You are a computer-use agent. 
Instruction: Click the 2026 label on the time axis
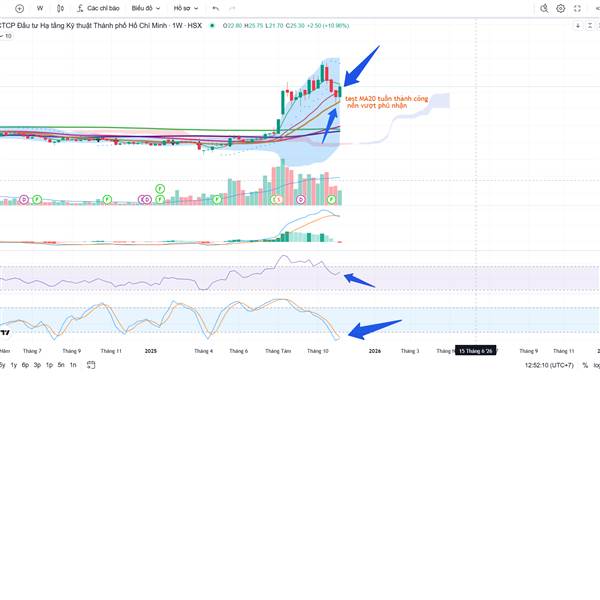(x=375, y=351)
